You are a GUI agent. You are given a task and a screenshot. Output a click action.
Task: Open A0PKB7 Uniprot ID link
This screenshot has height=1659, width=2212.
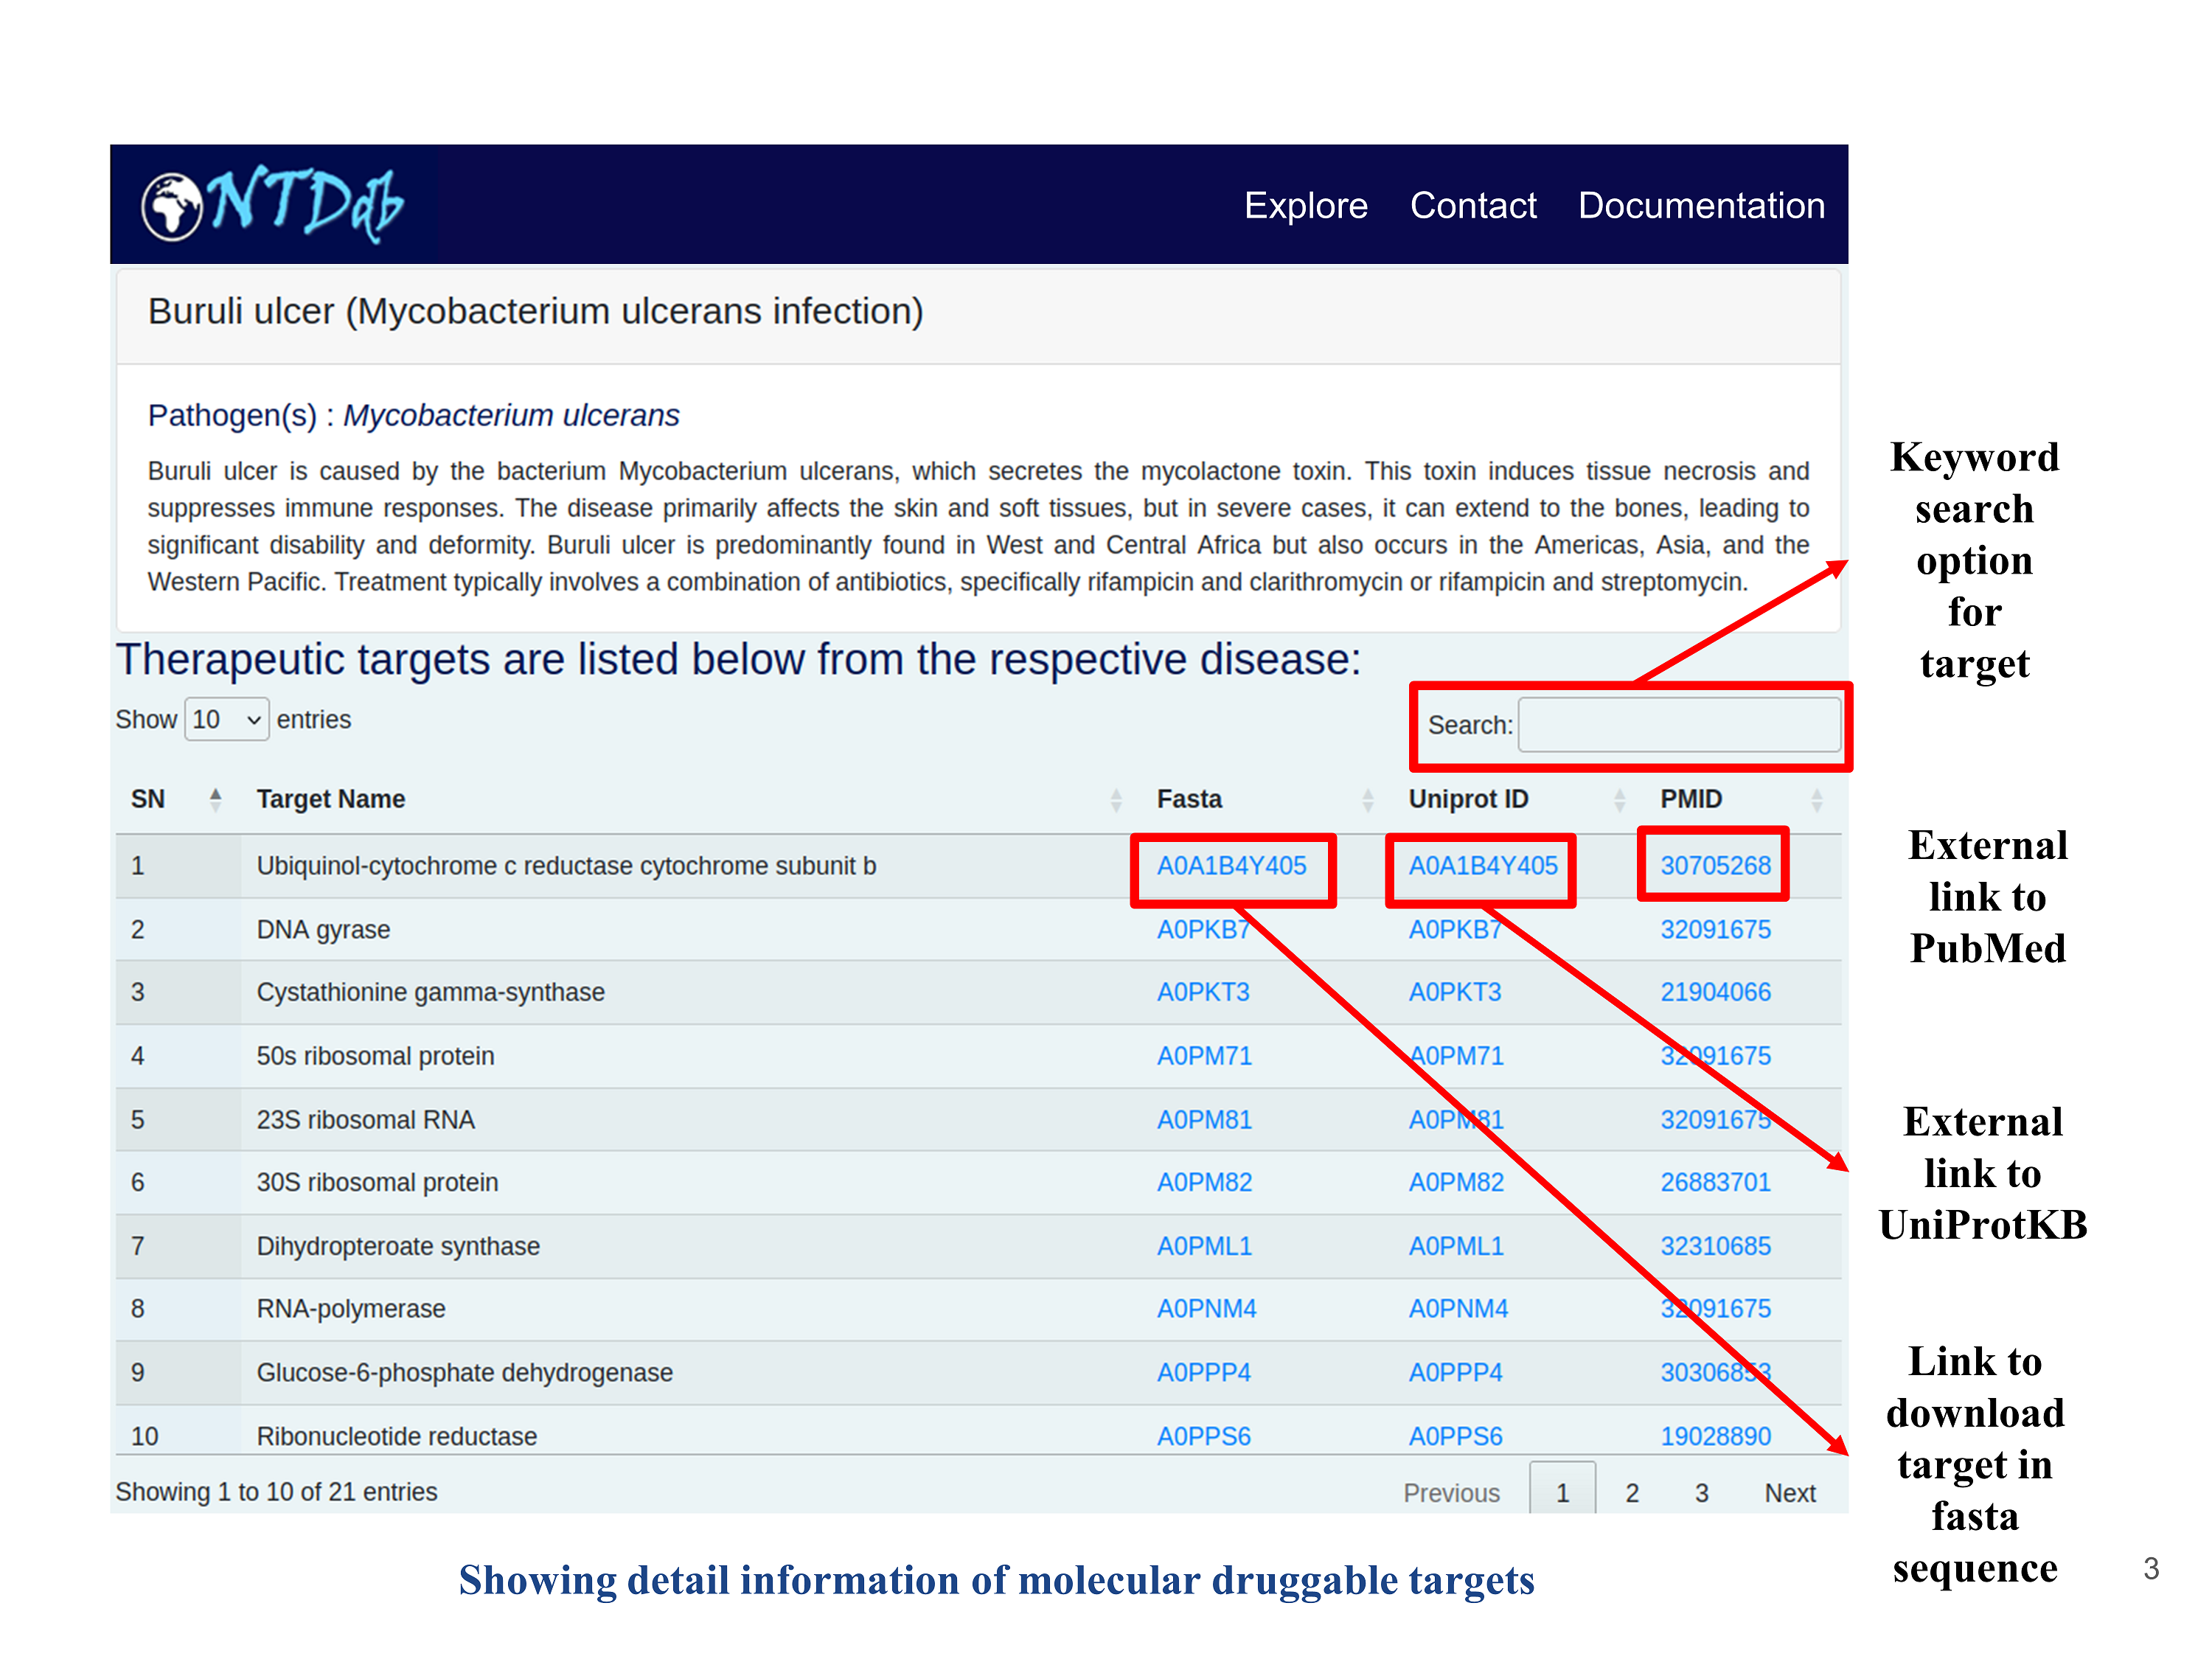(x=1454, y=930)
